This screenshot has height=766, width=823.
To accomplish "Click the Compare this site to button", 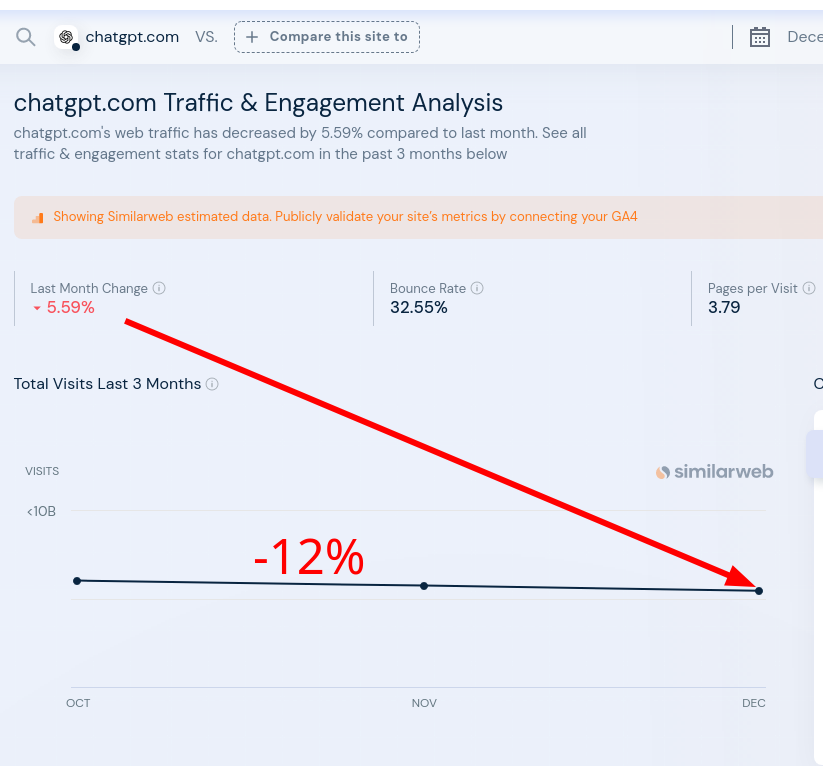I will point(327,36).
